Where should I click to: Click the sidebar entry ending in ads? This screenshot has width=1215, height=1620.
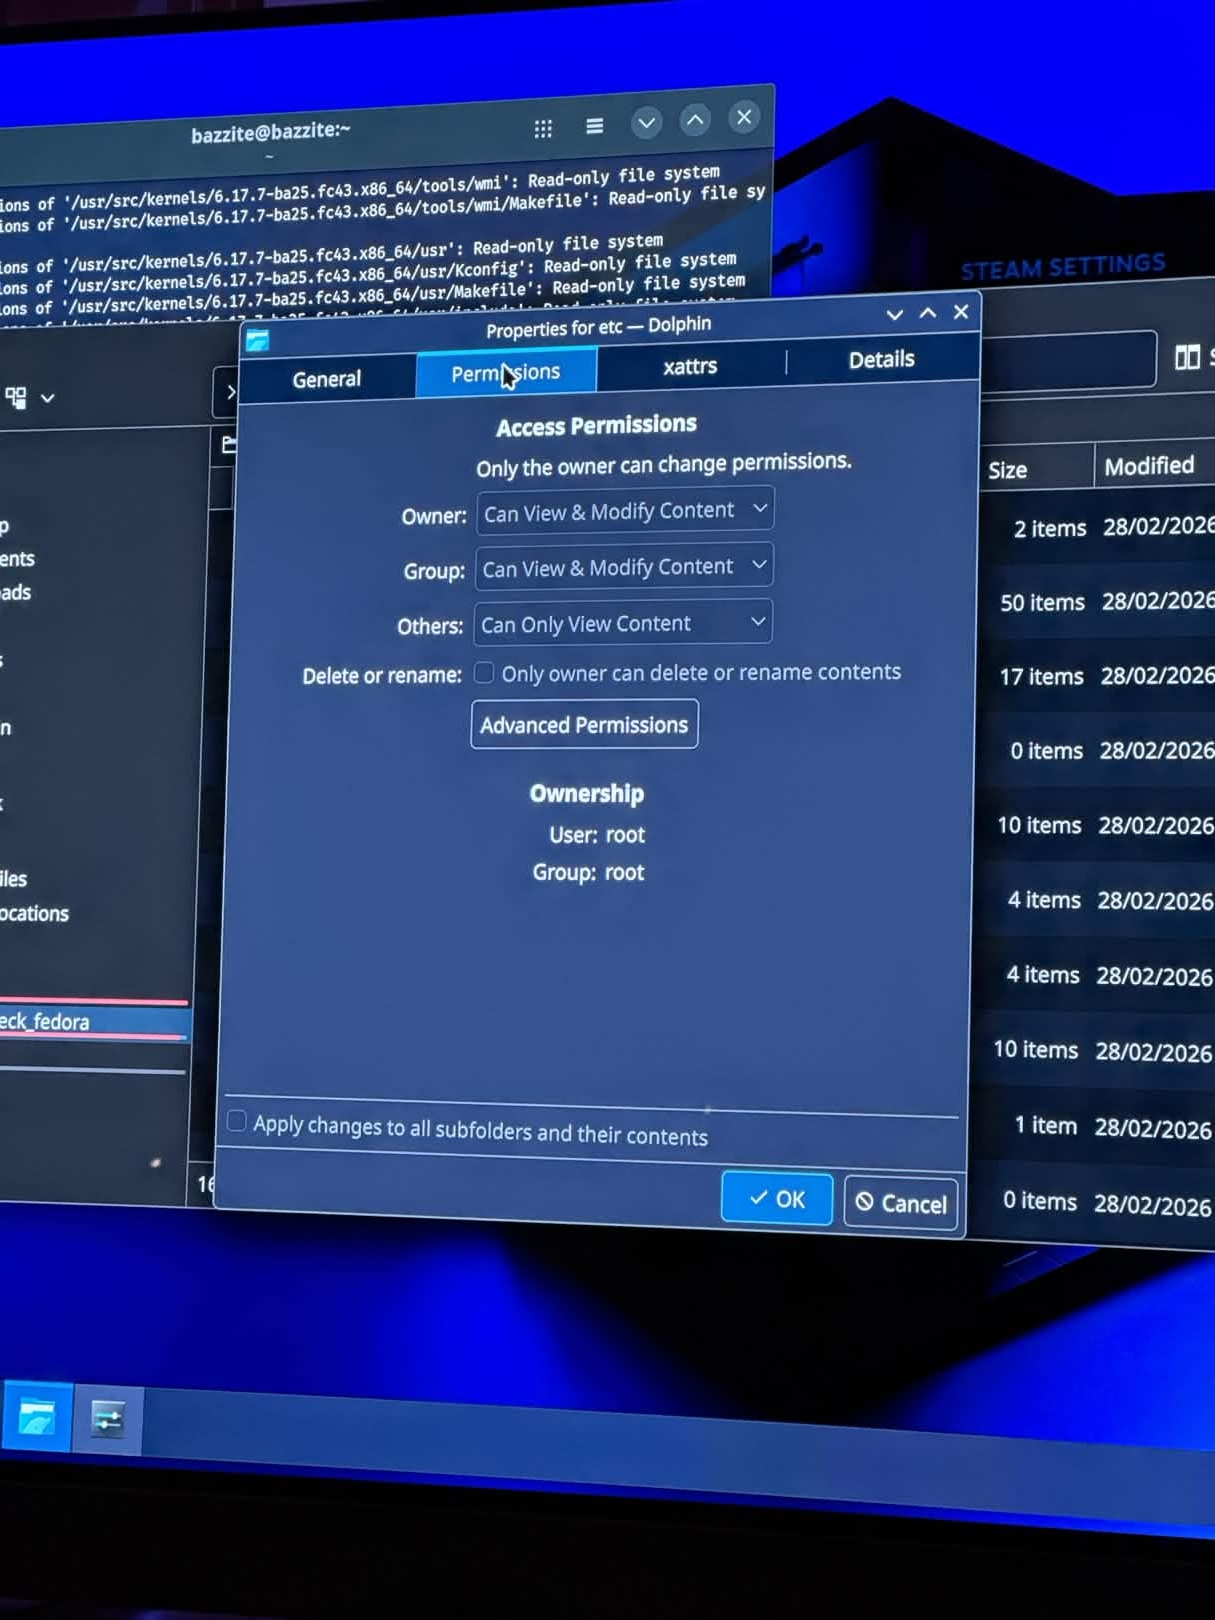pyautogui.click(x=16, y=592)
